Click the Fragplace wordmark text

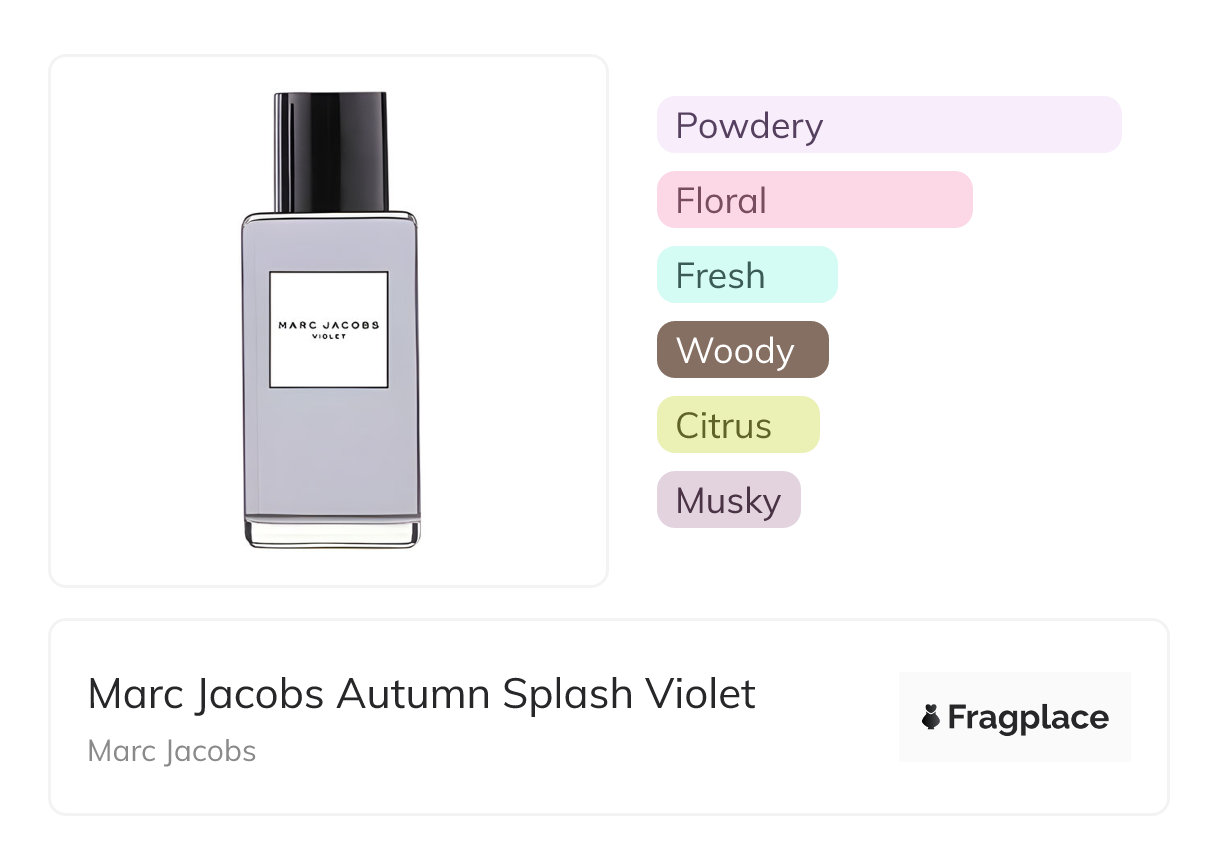[1028, 718]
